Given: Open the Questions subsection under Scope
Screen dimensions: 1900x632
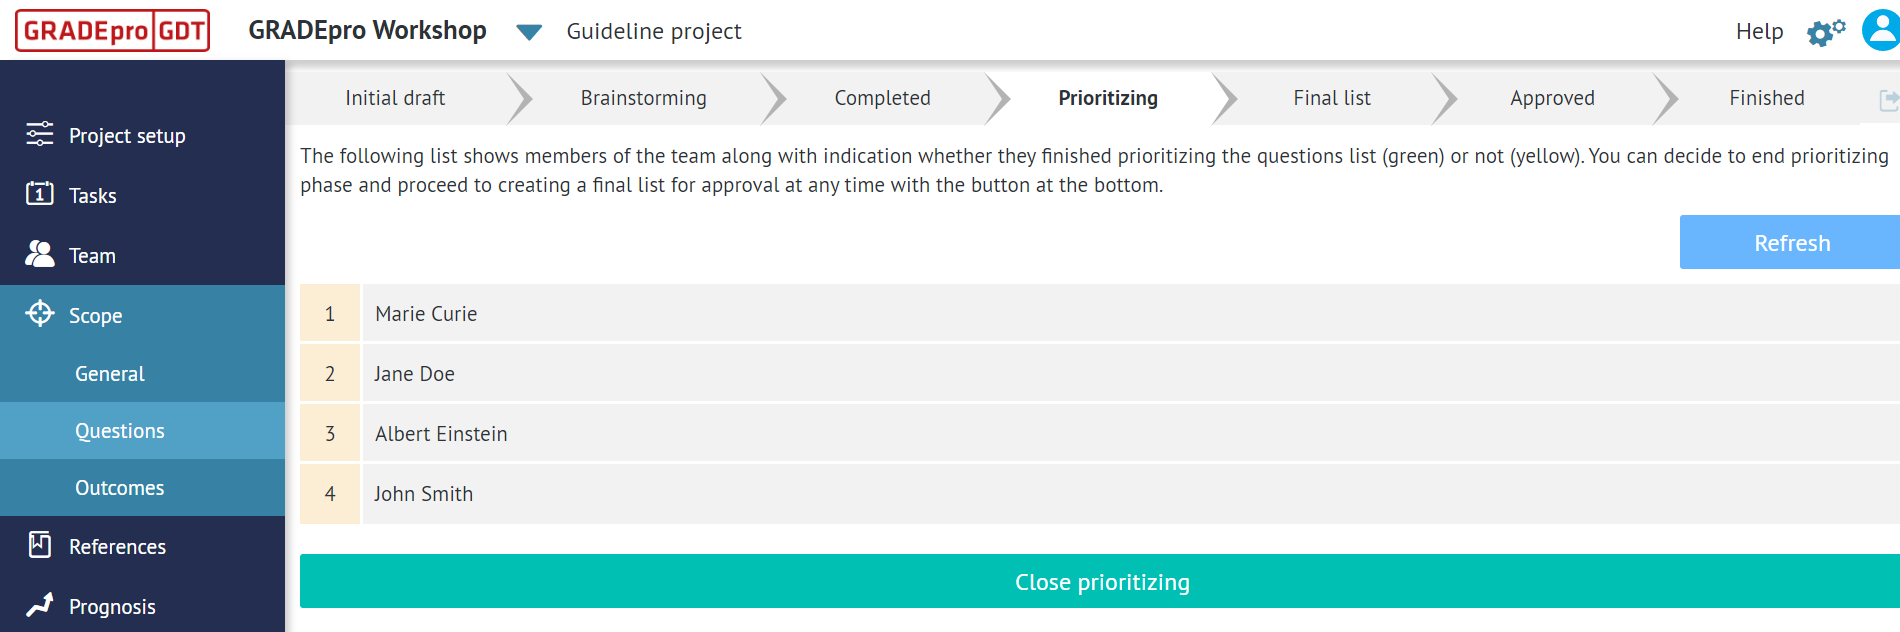Looking at the screenshot, I should pyautogui.click(x=120, y=430).
